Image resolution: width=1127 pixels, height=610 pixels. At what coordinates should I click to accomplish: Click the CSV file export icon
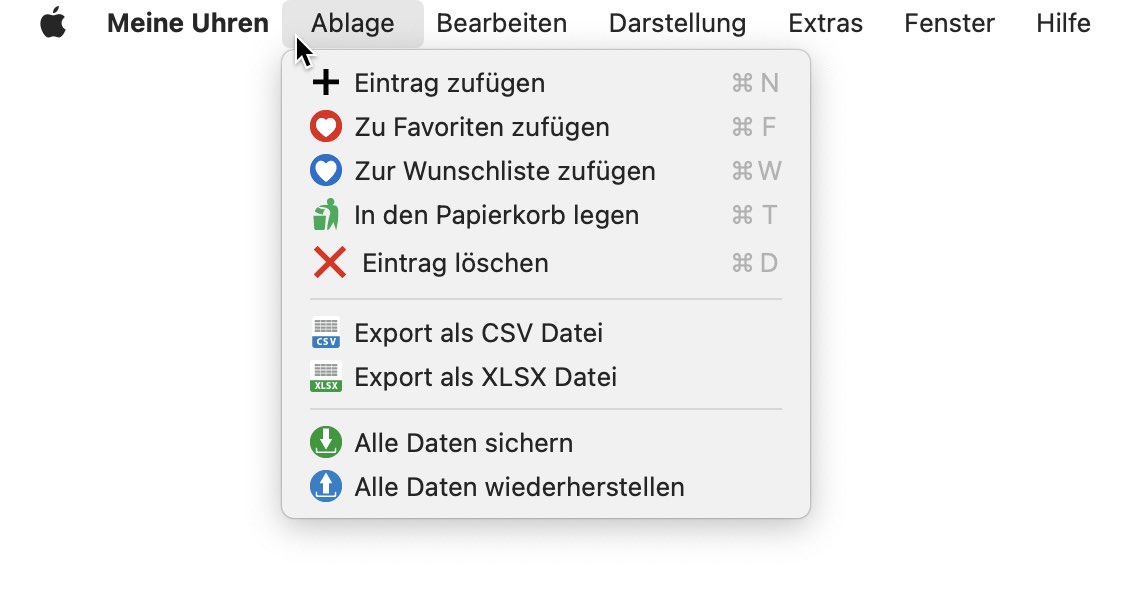[x=326, y=333]
